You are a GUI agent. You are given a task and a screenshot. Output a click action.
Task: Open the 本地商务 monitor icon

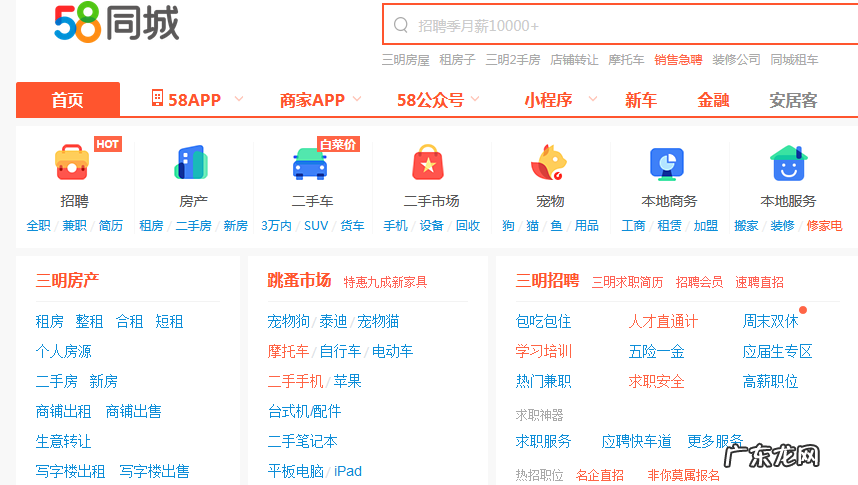coord(667,163)
